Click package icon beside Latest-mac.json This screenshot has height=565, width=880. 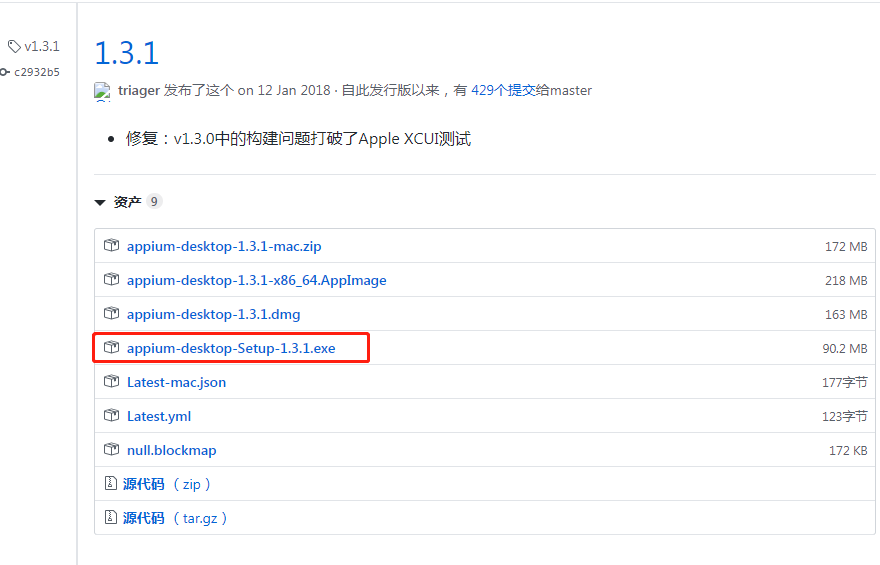(x=111, y=381)
